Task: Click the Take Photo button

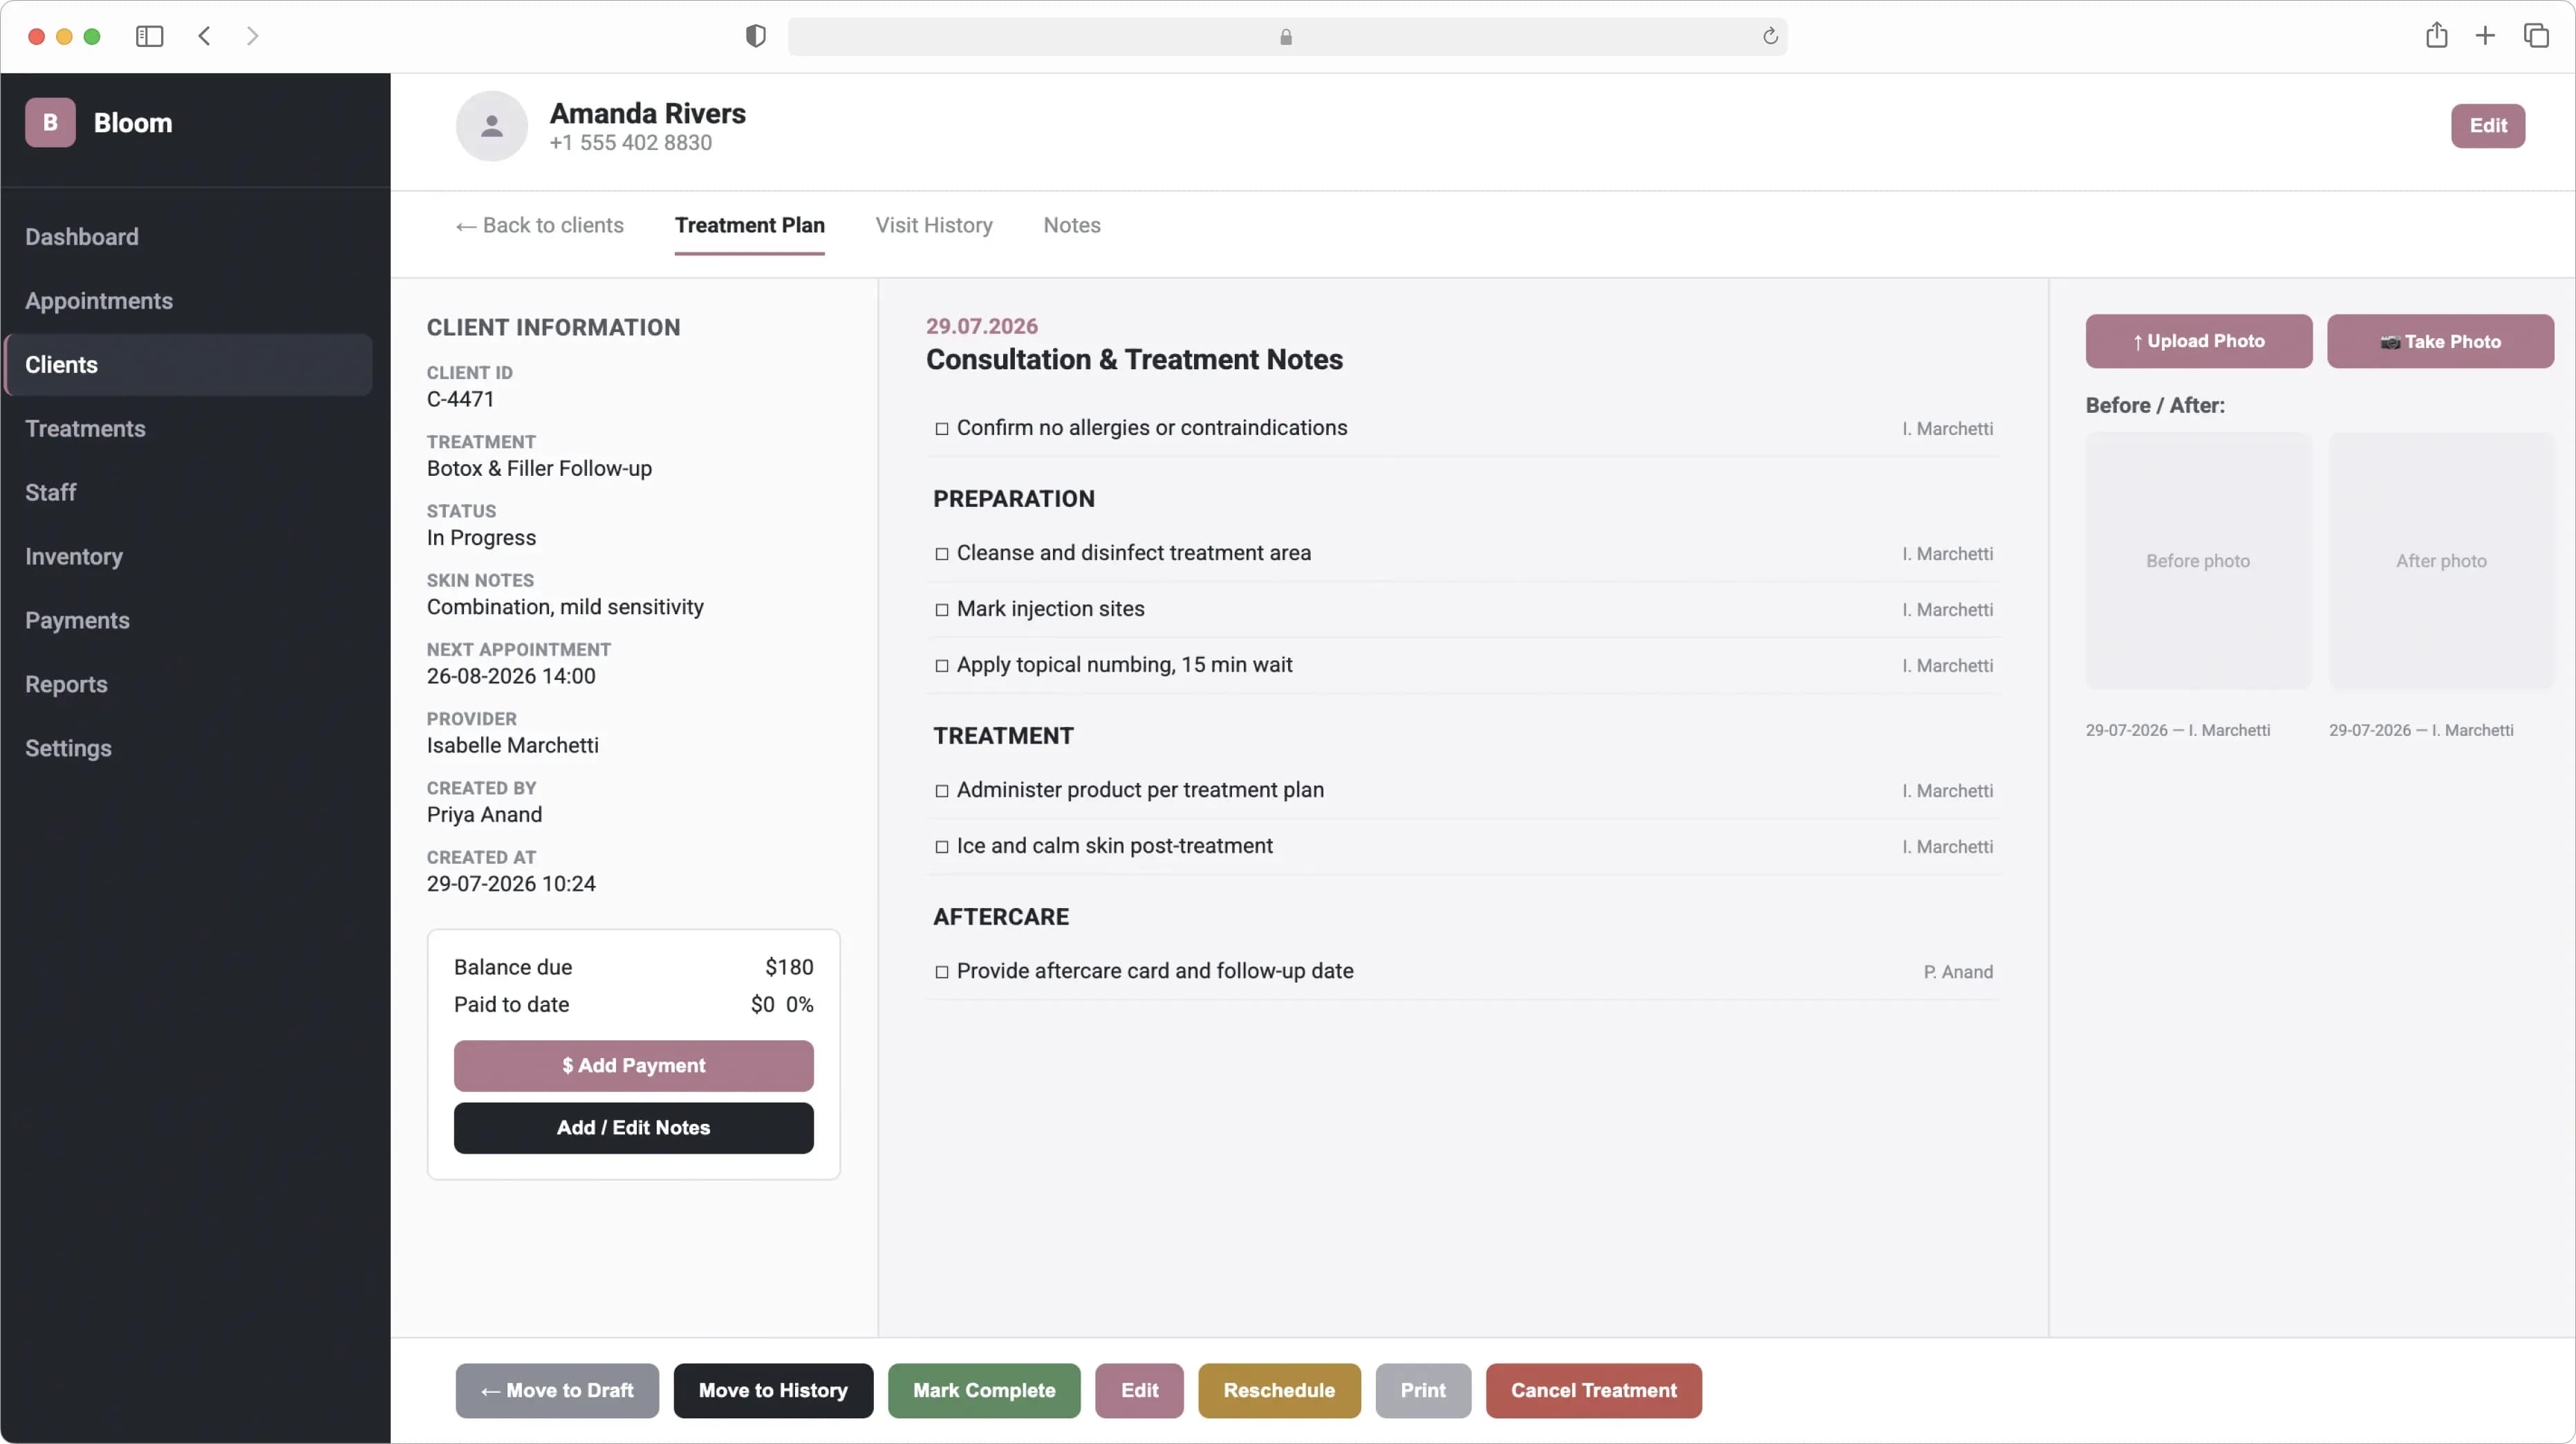Action: [x=2440, y=342]
